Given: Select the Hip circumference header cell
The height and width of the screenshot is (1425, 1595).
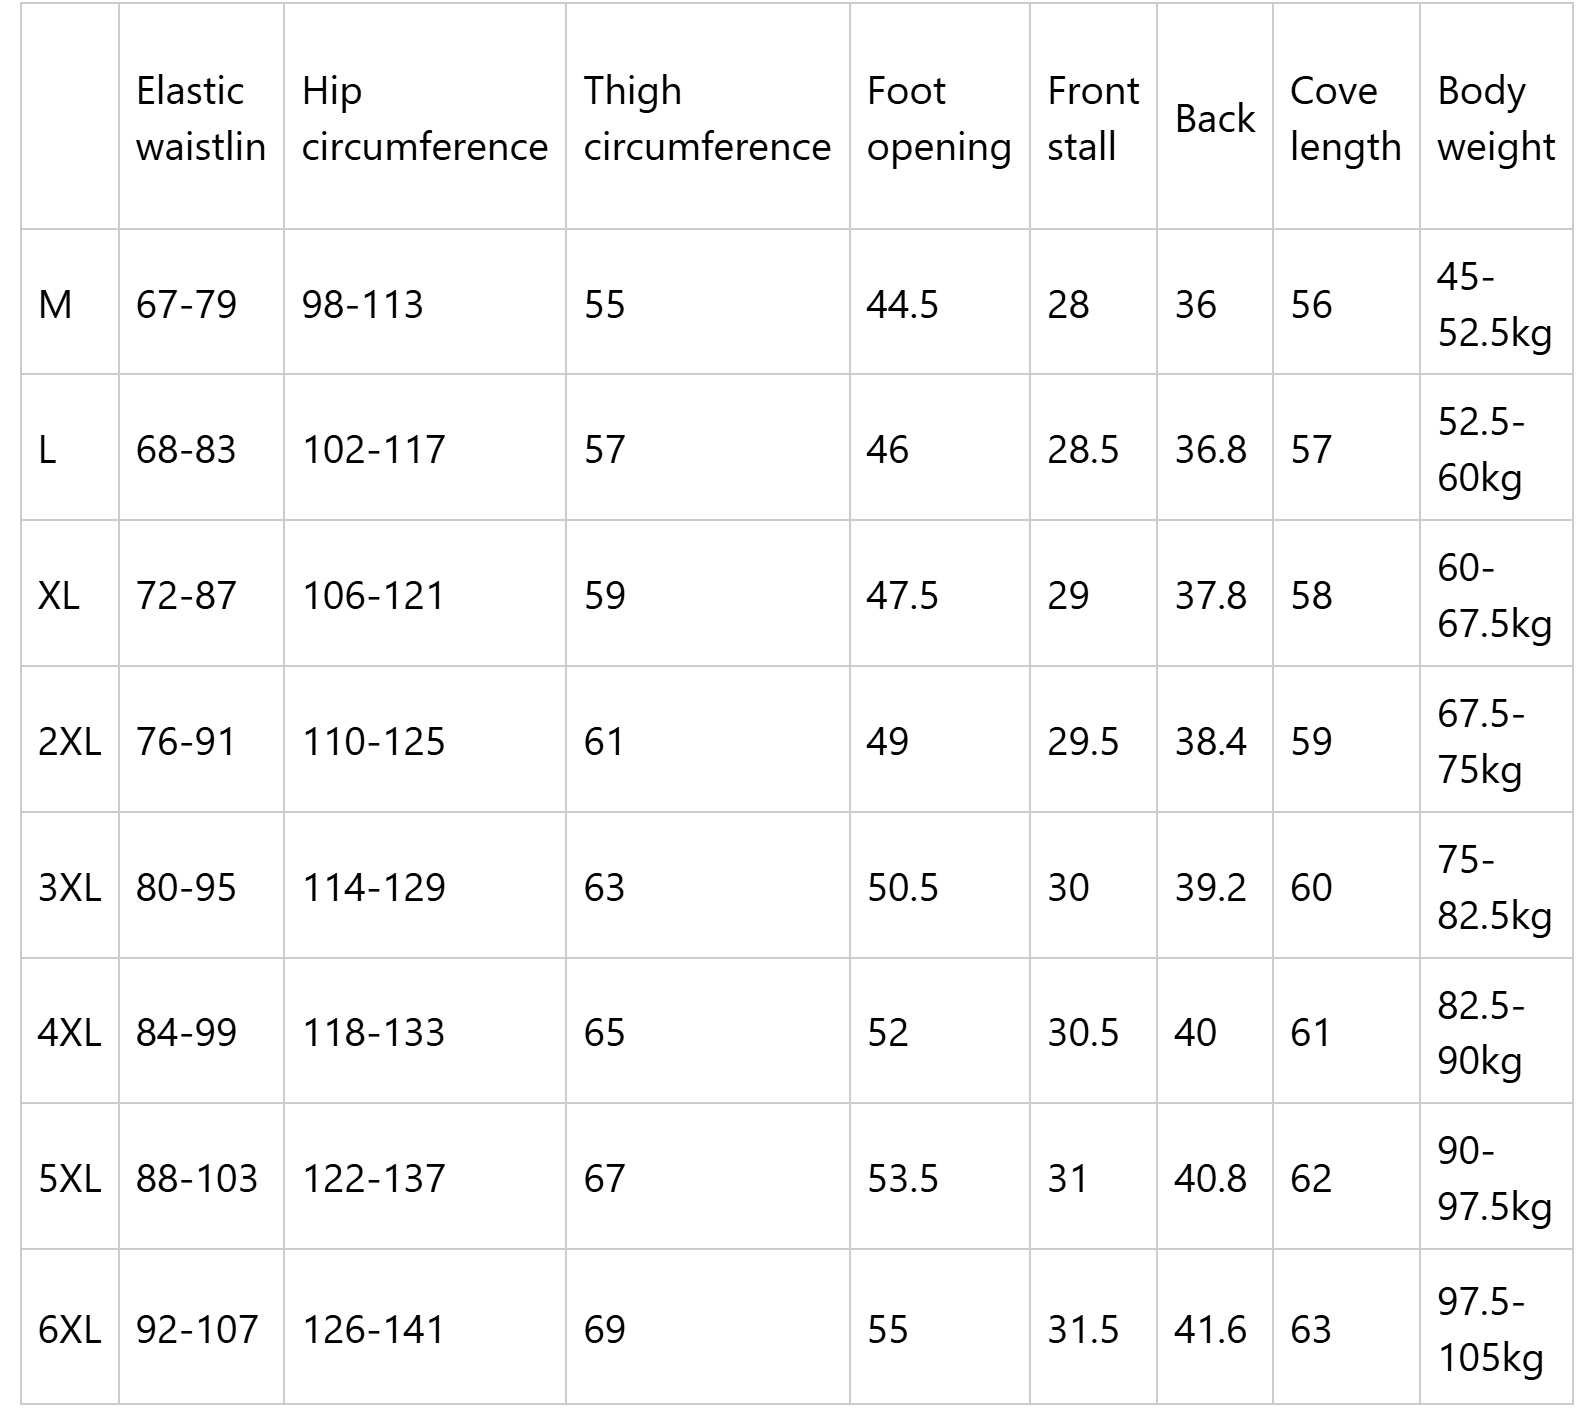Looking at the screenshot, I should [424, 118].
